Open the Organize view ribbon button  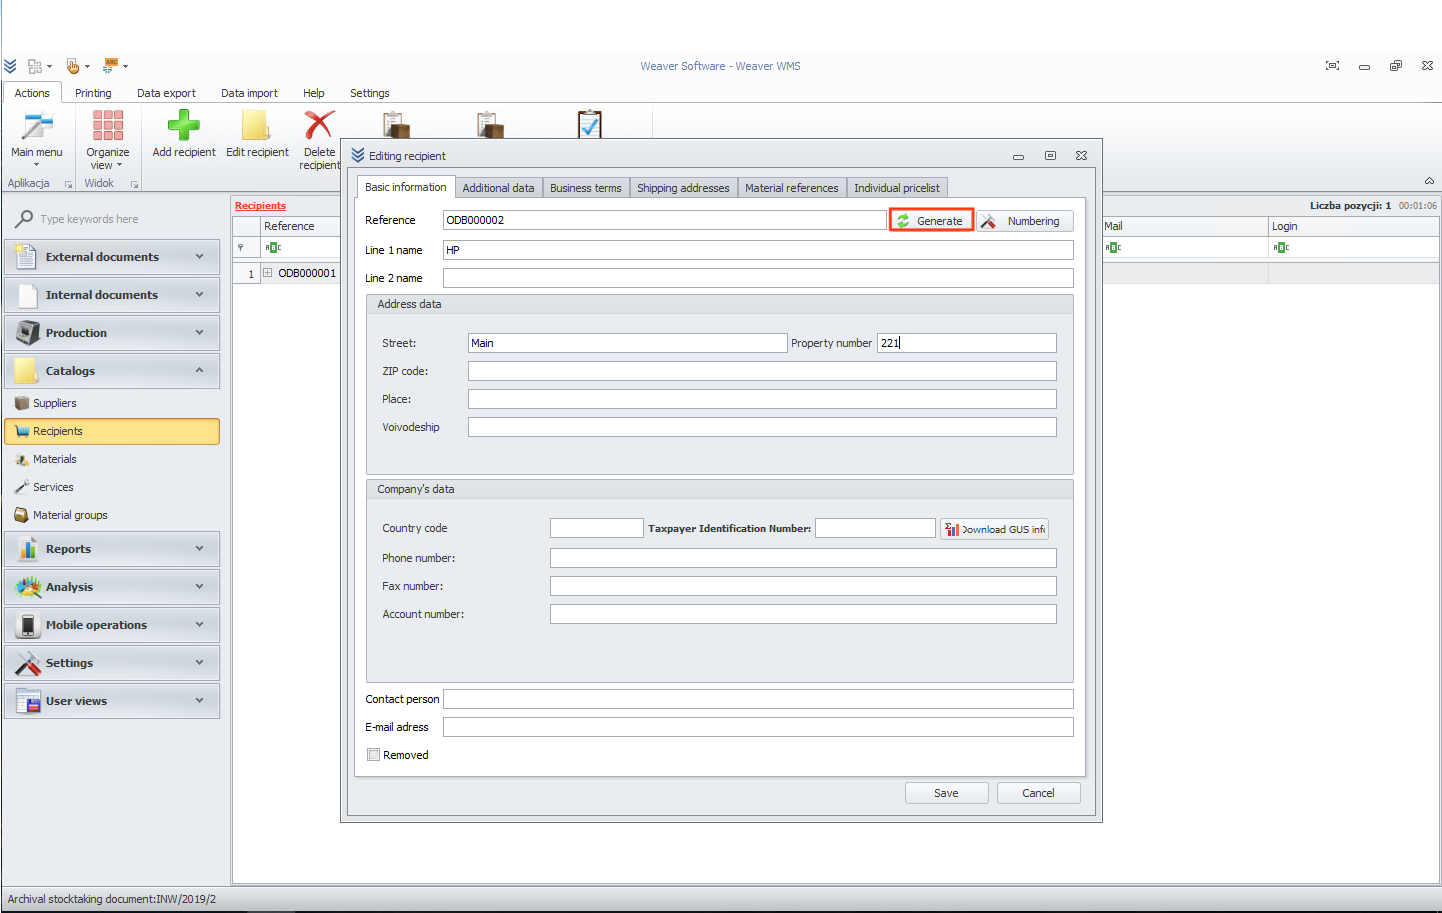107,140
